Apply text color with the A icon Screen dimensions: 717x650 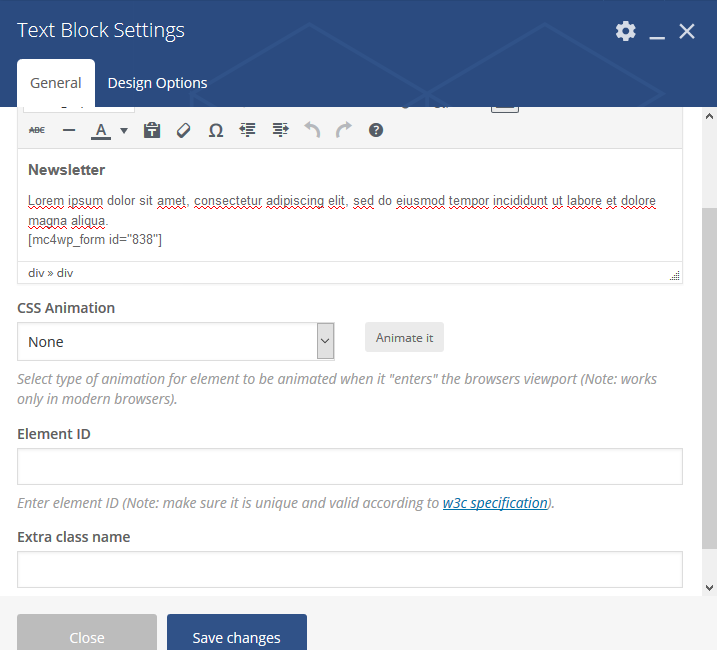[x=101, y=130]
